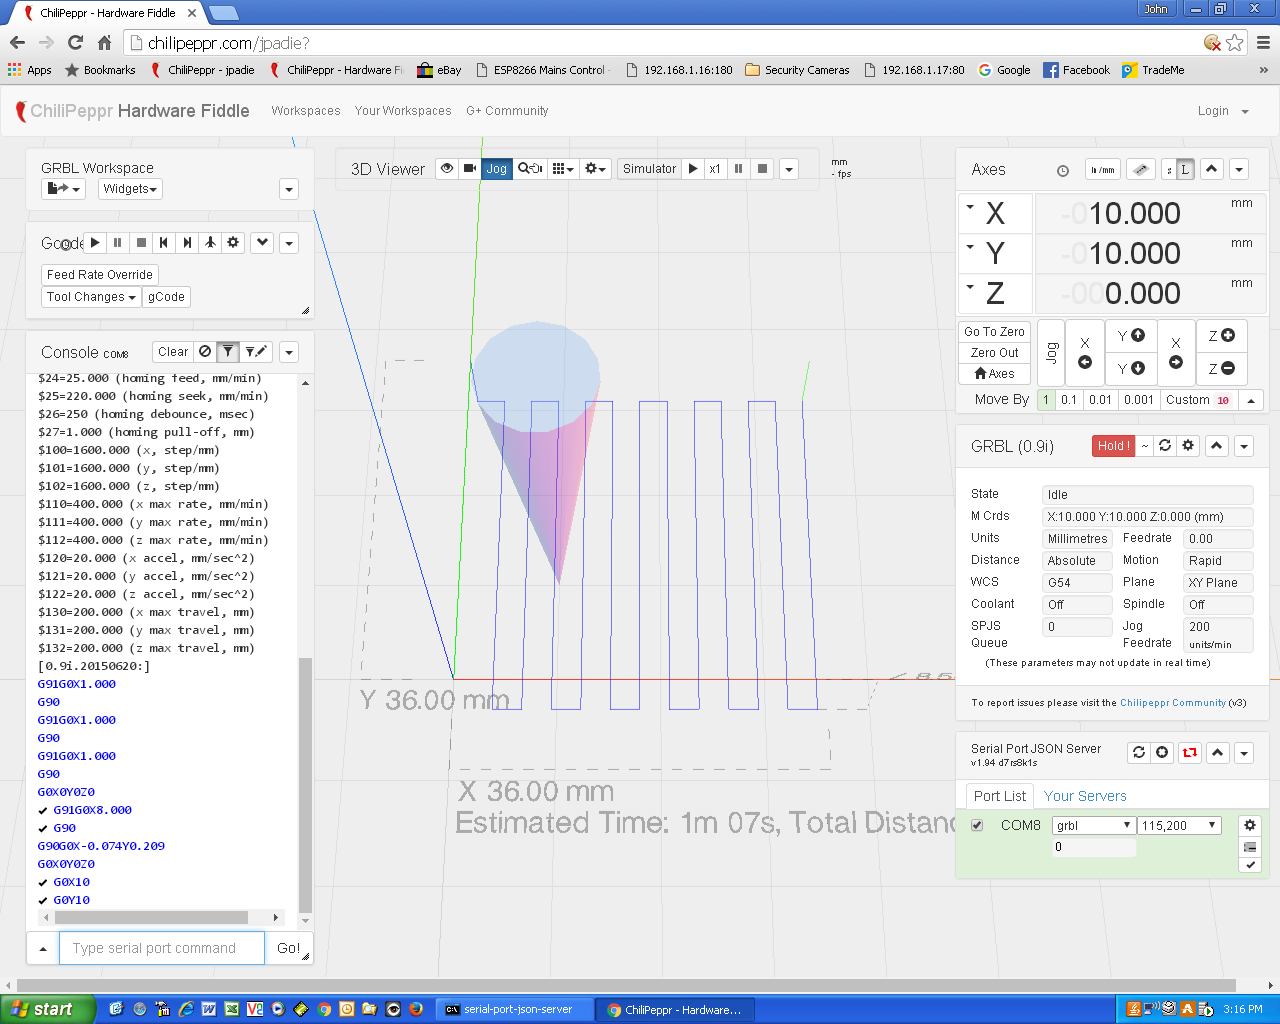Click the red reconnect icon in Serial Port server

point(1189,752)
